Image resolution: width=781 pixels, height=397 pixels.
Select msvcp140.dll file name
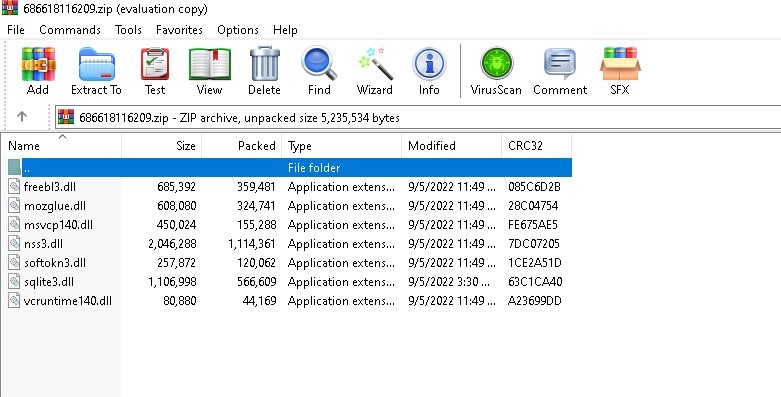(x=58, y=225)
